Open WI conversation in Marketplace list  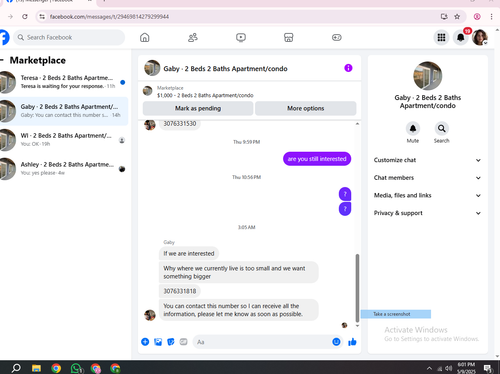click(64, 140)
